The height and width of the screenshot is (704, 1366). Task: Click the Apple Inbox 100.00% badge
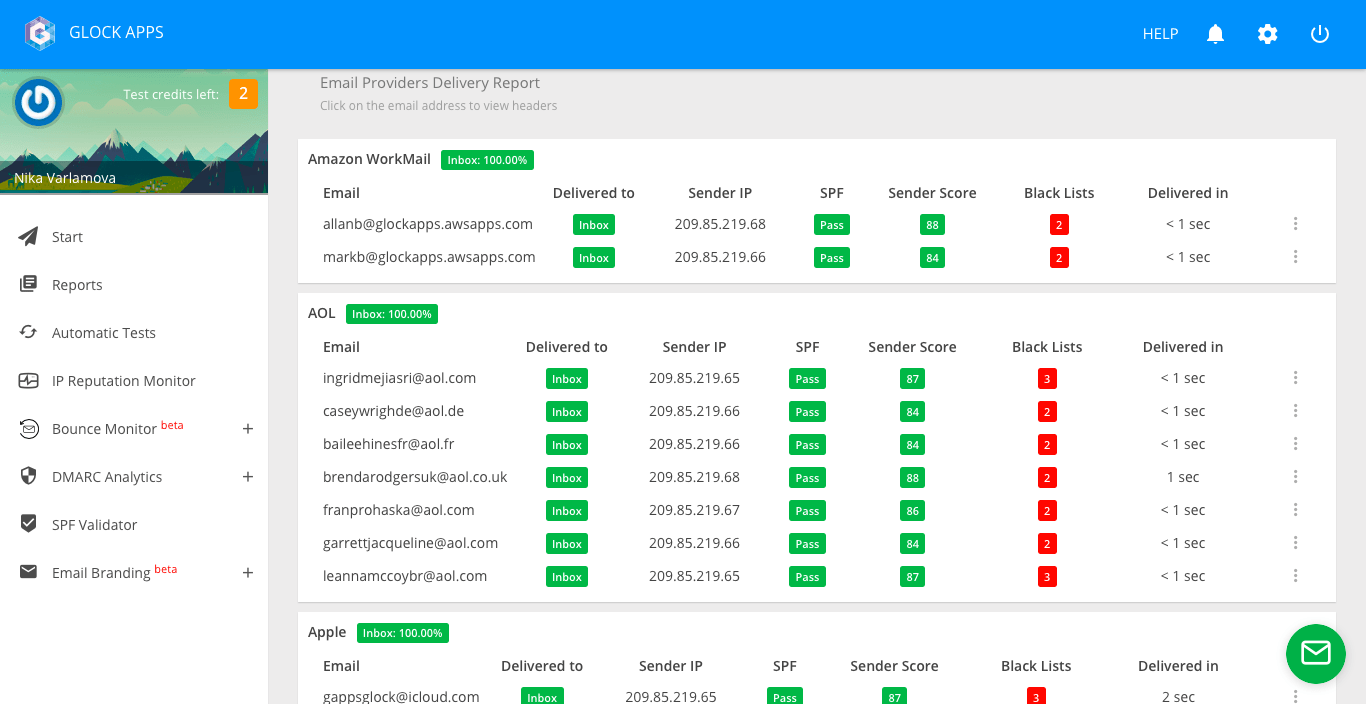click(403, 633)
